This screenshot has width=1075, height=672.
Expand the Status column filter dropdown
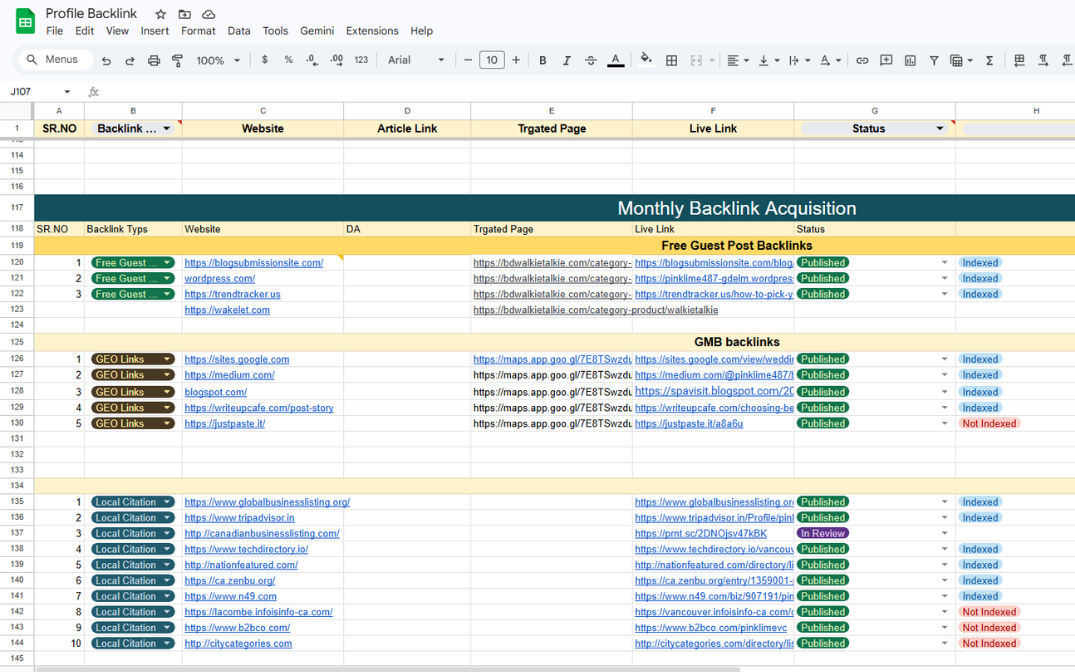tap(939, 129)
